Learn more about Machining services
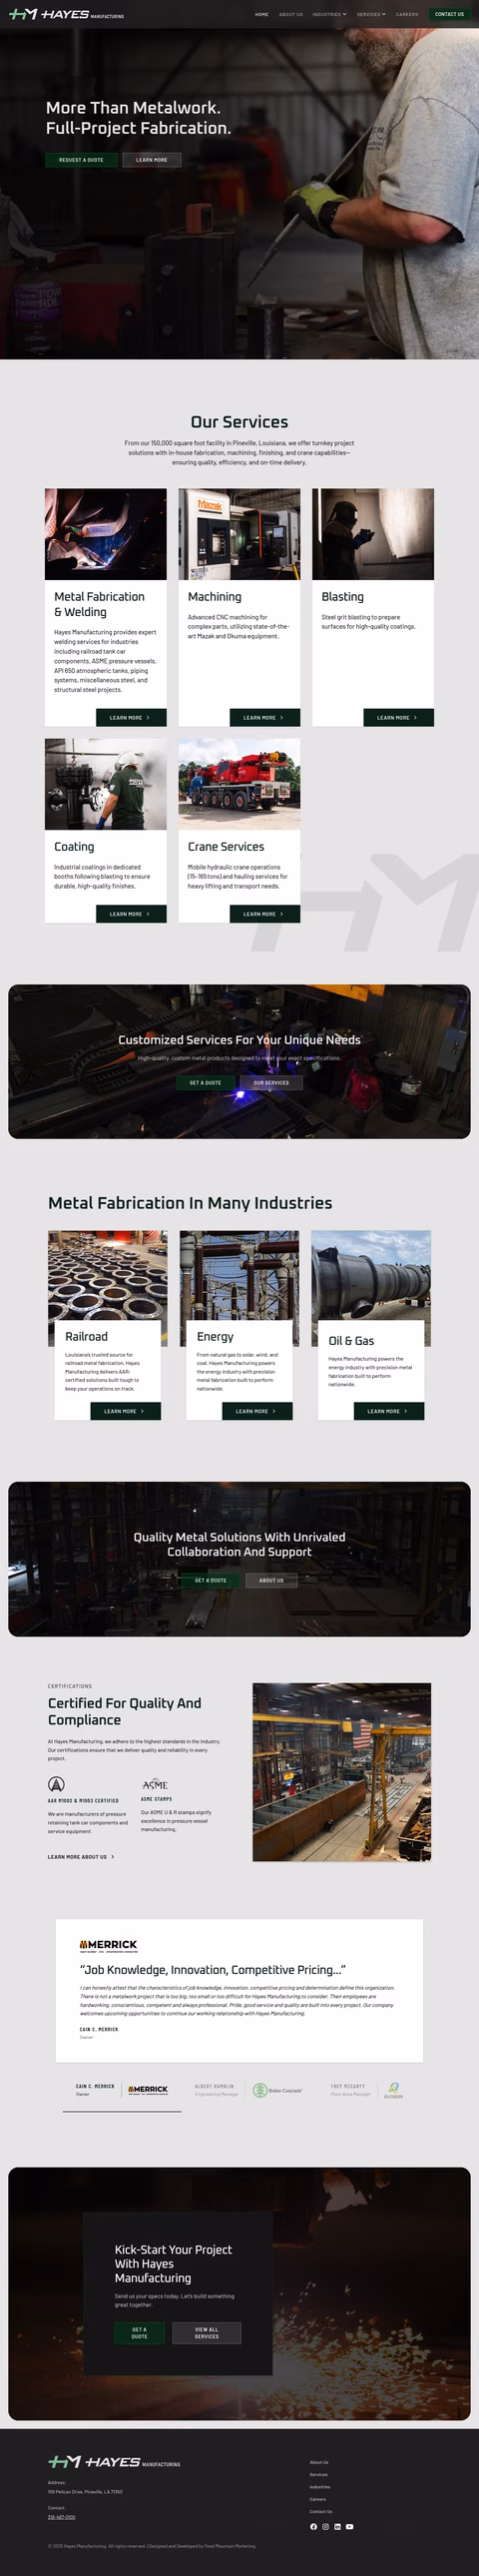 265,717
